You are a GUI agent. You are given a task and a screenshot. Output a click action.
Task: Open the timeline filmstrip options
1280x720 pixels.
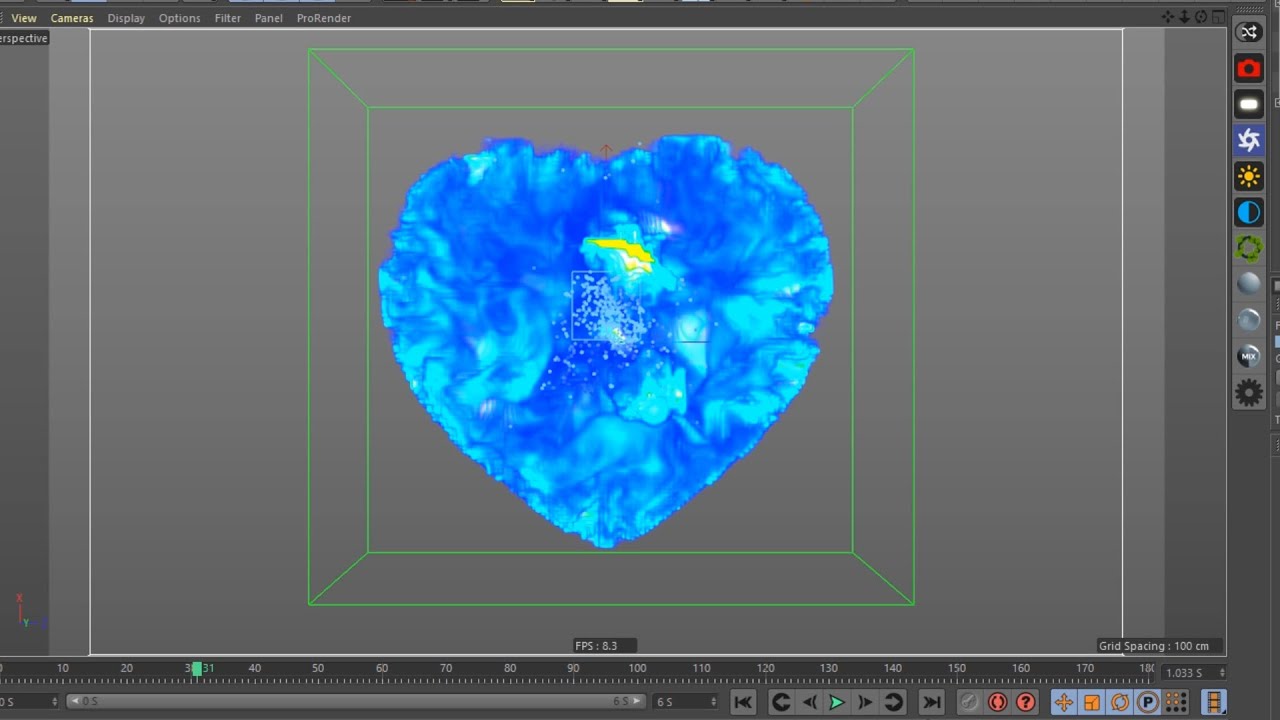click(1214, 702)
